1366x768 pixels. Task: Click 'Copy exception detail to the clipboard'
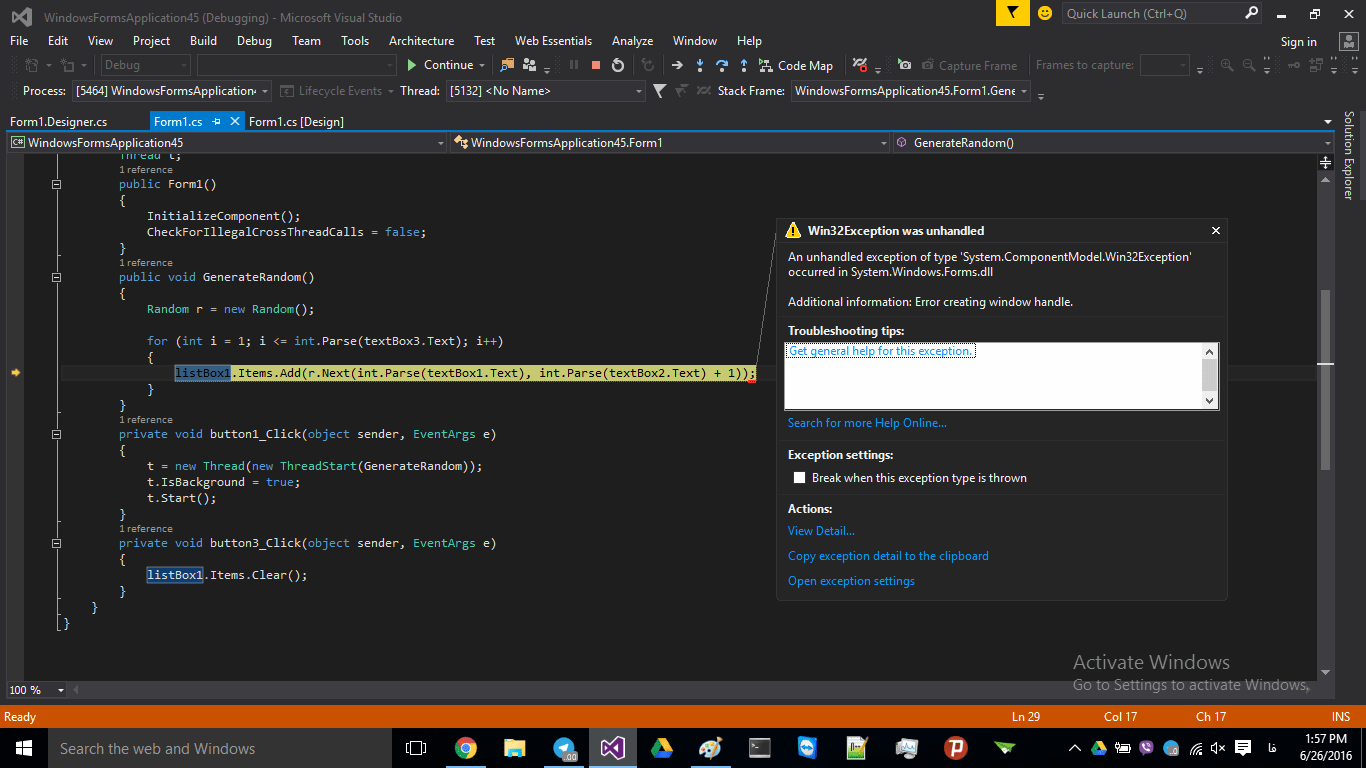pos(888,555)
